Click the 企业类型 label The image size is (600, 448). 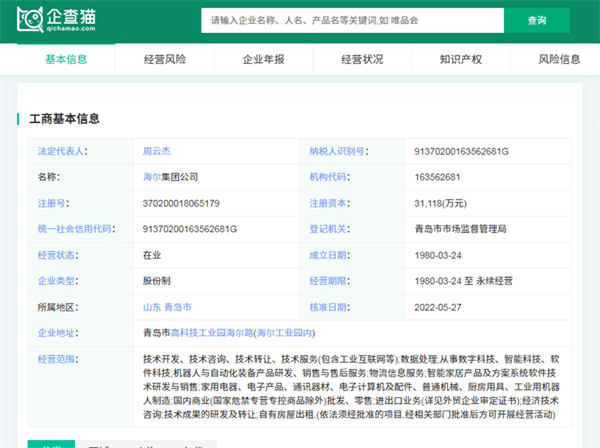click(56, 281)
